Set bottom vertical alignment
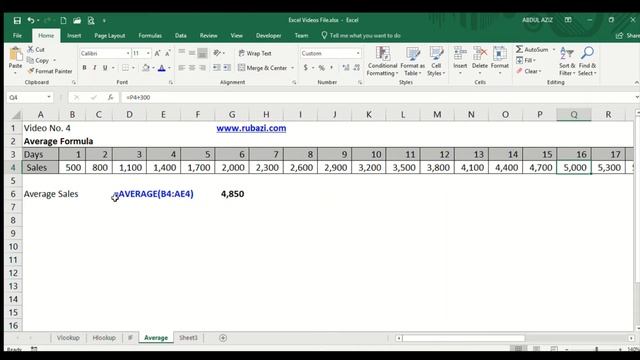The height and width of the screenshot is (360, 640). pos(202,53)
